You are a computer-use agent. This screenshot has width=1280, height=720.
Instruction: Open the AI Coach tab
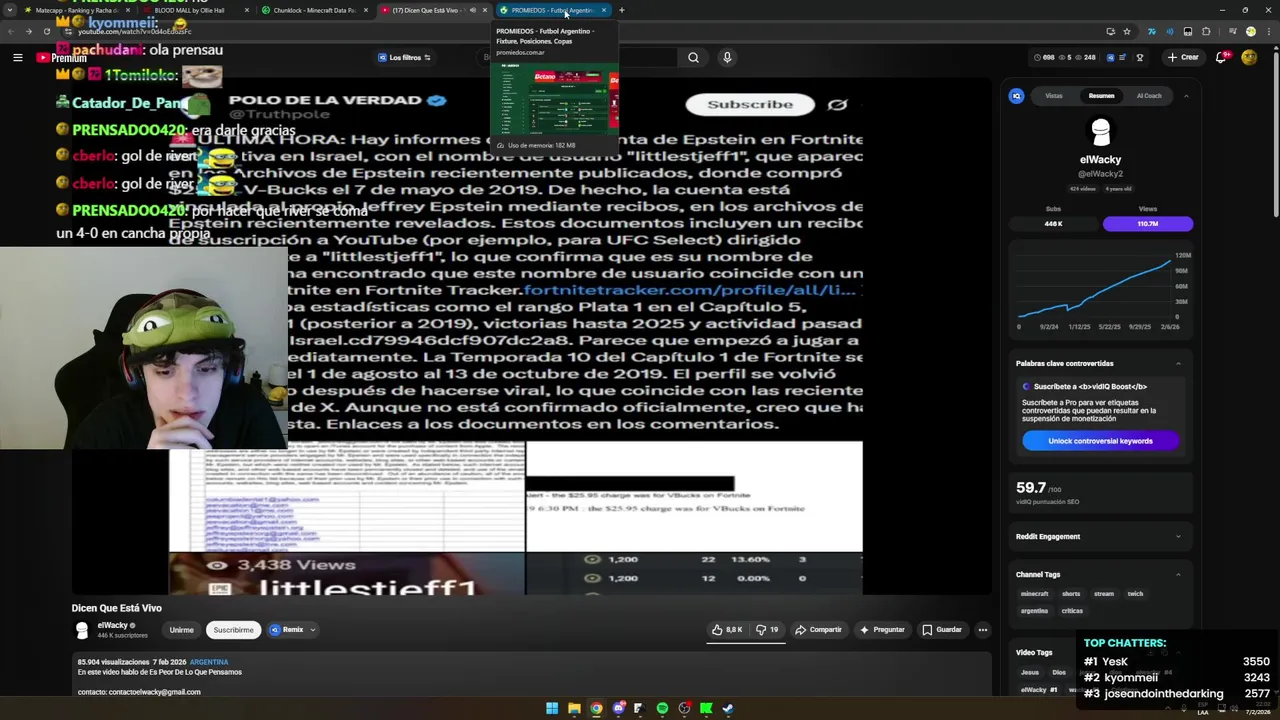coord(1149,96)
